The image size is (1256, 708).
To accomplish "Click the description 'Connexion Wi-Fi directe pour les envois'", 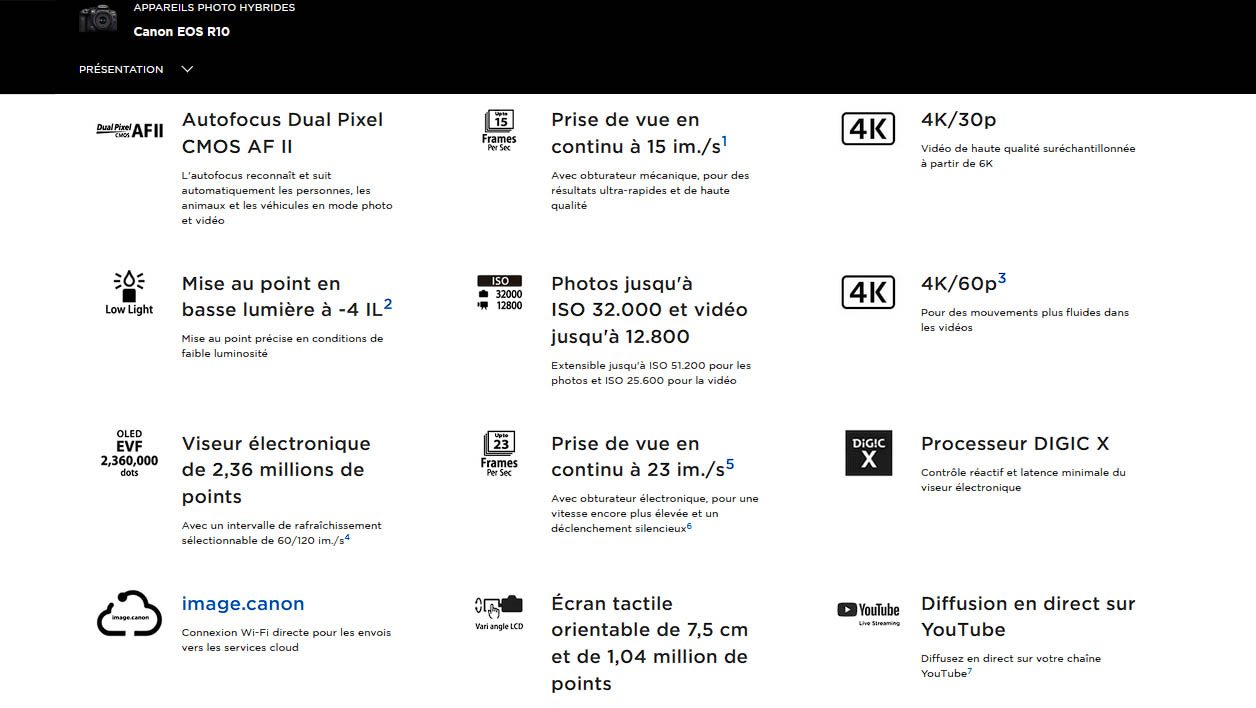I will [286, 640].
